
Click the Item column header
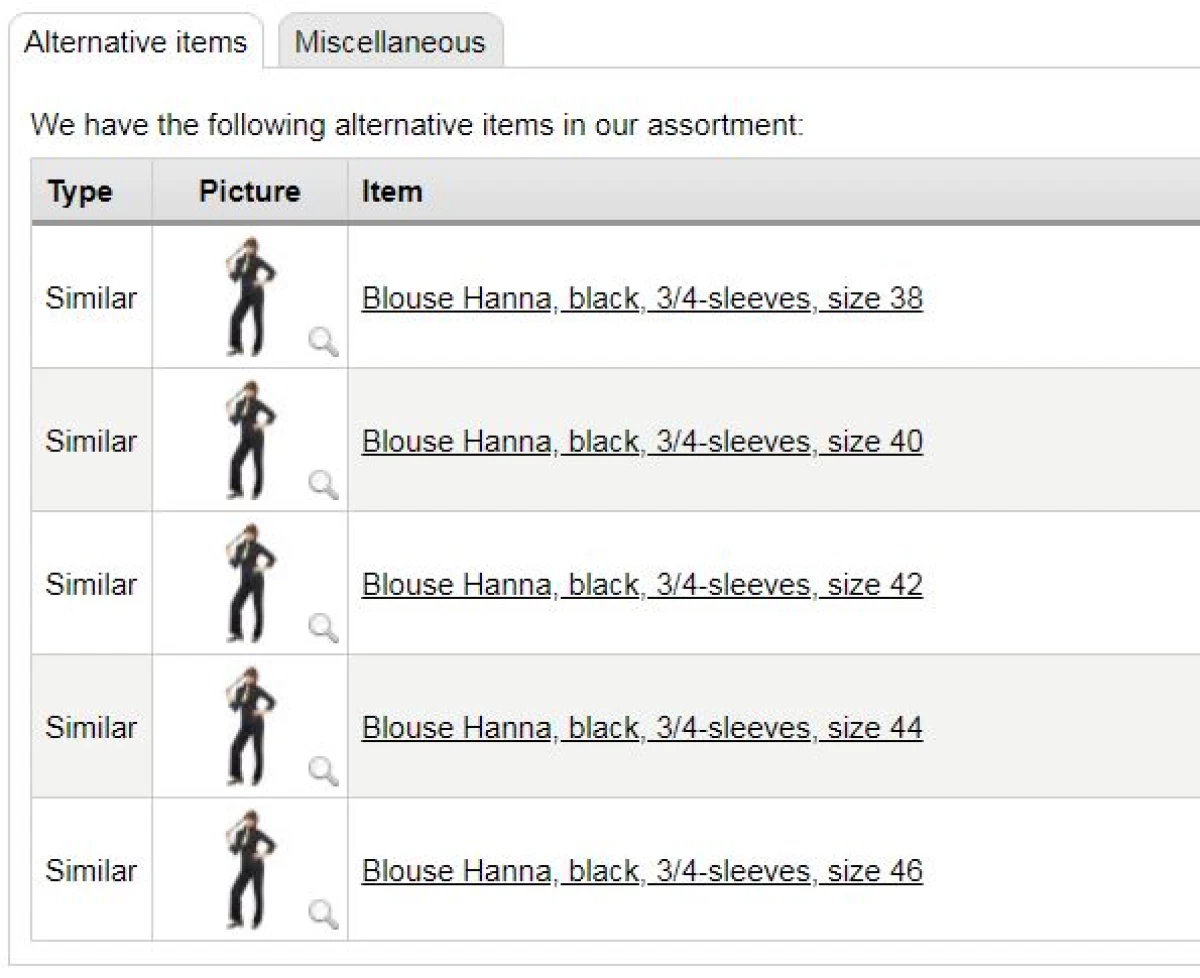pyautogui.click(x=392, y=191)
